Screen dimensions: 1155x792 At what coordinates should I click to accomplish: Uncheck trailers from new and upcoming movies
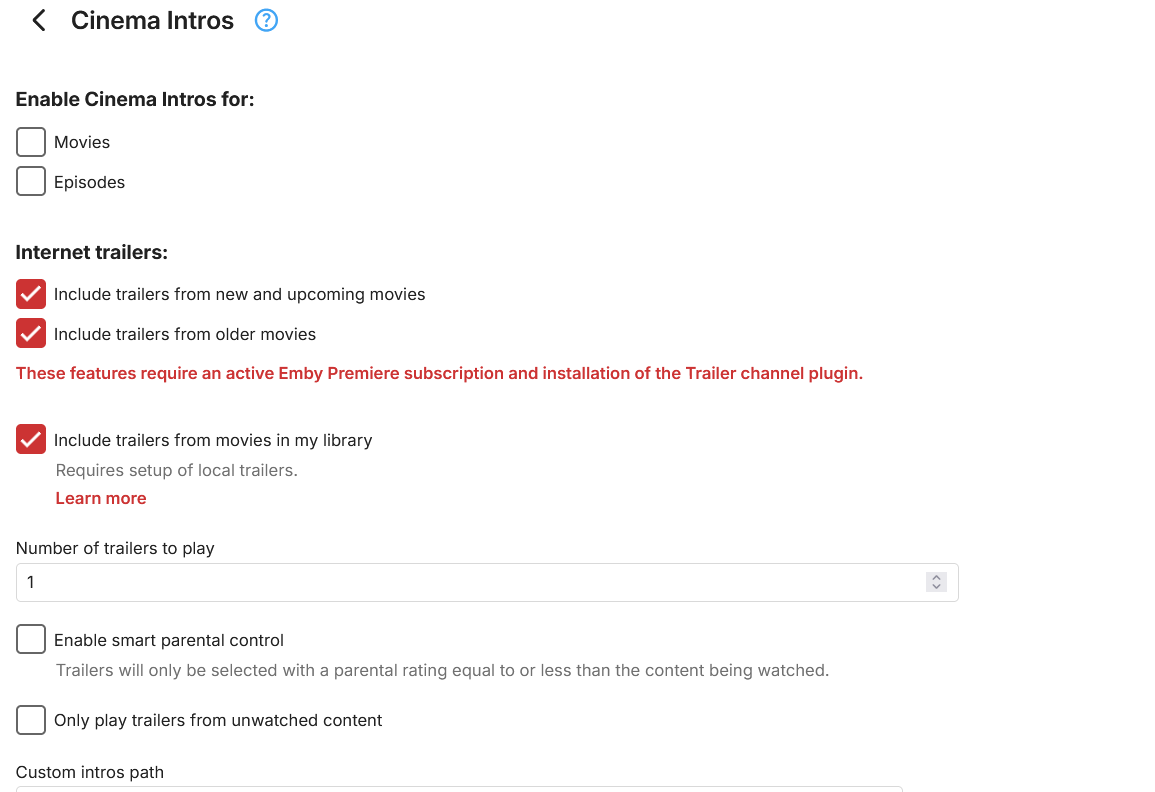[x=31, y=294]
